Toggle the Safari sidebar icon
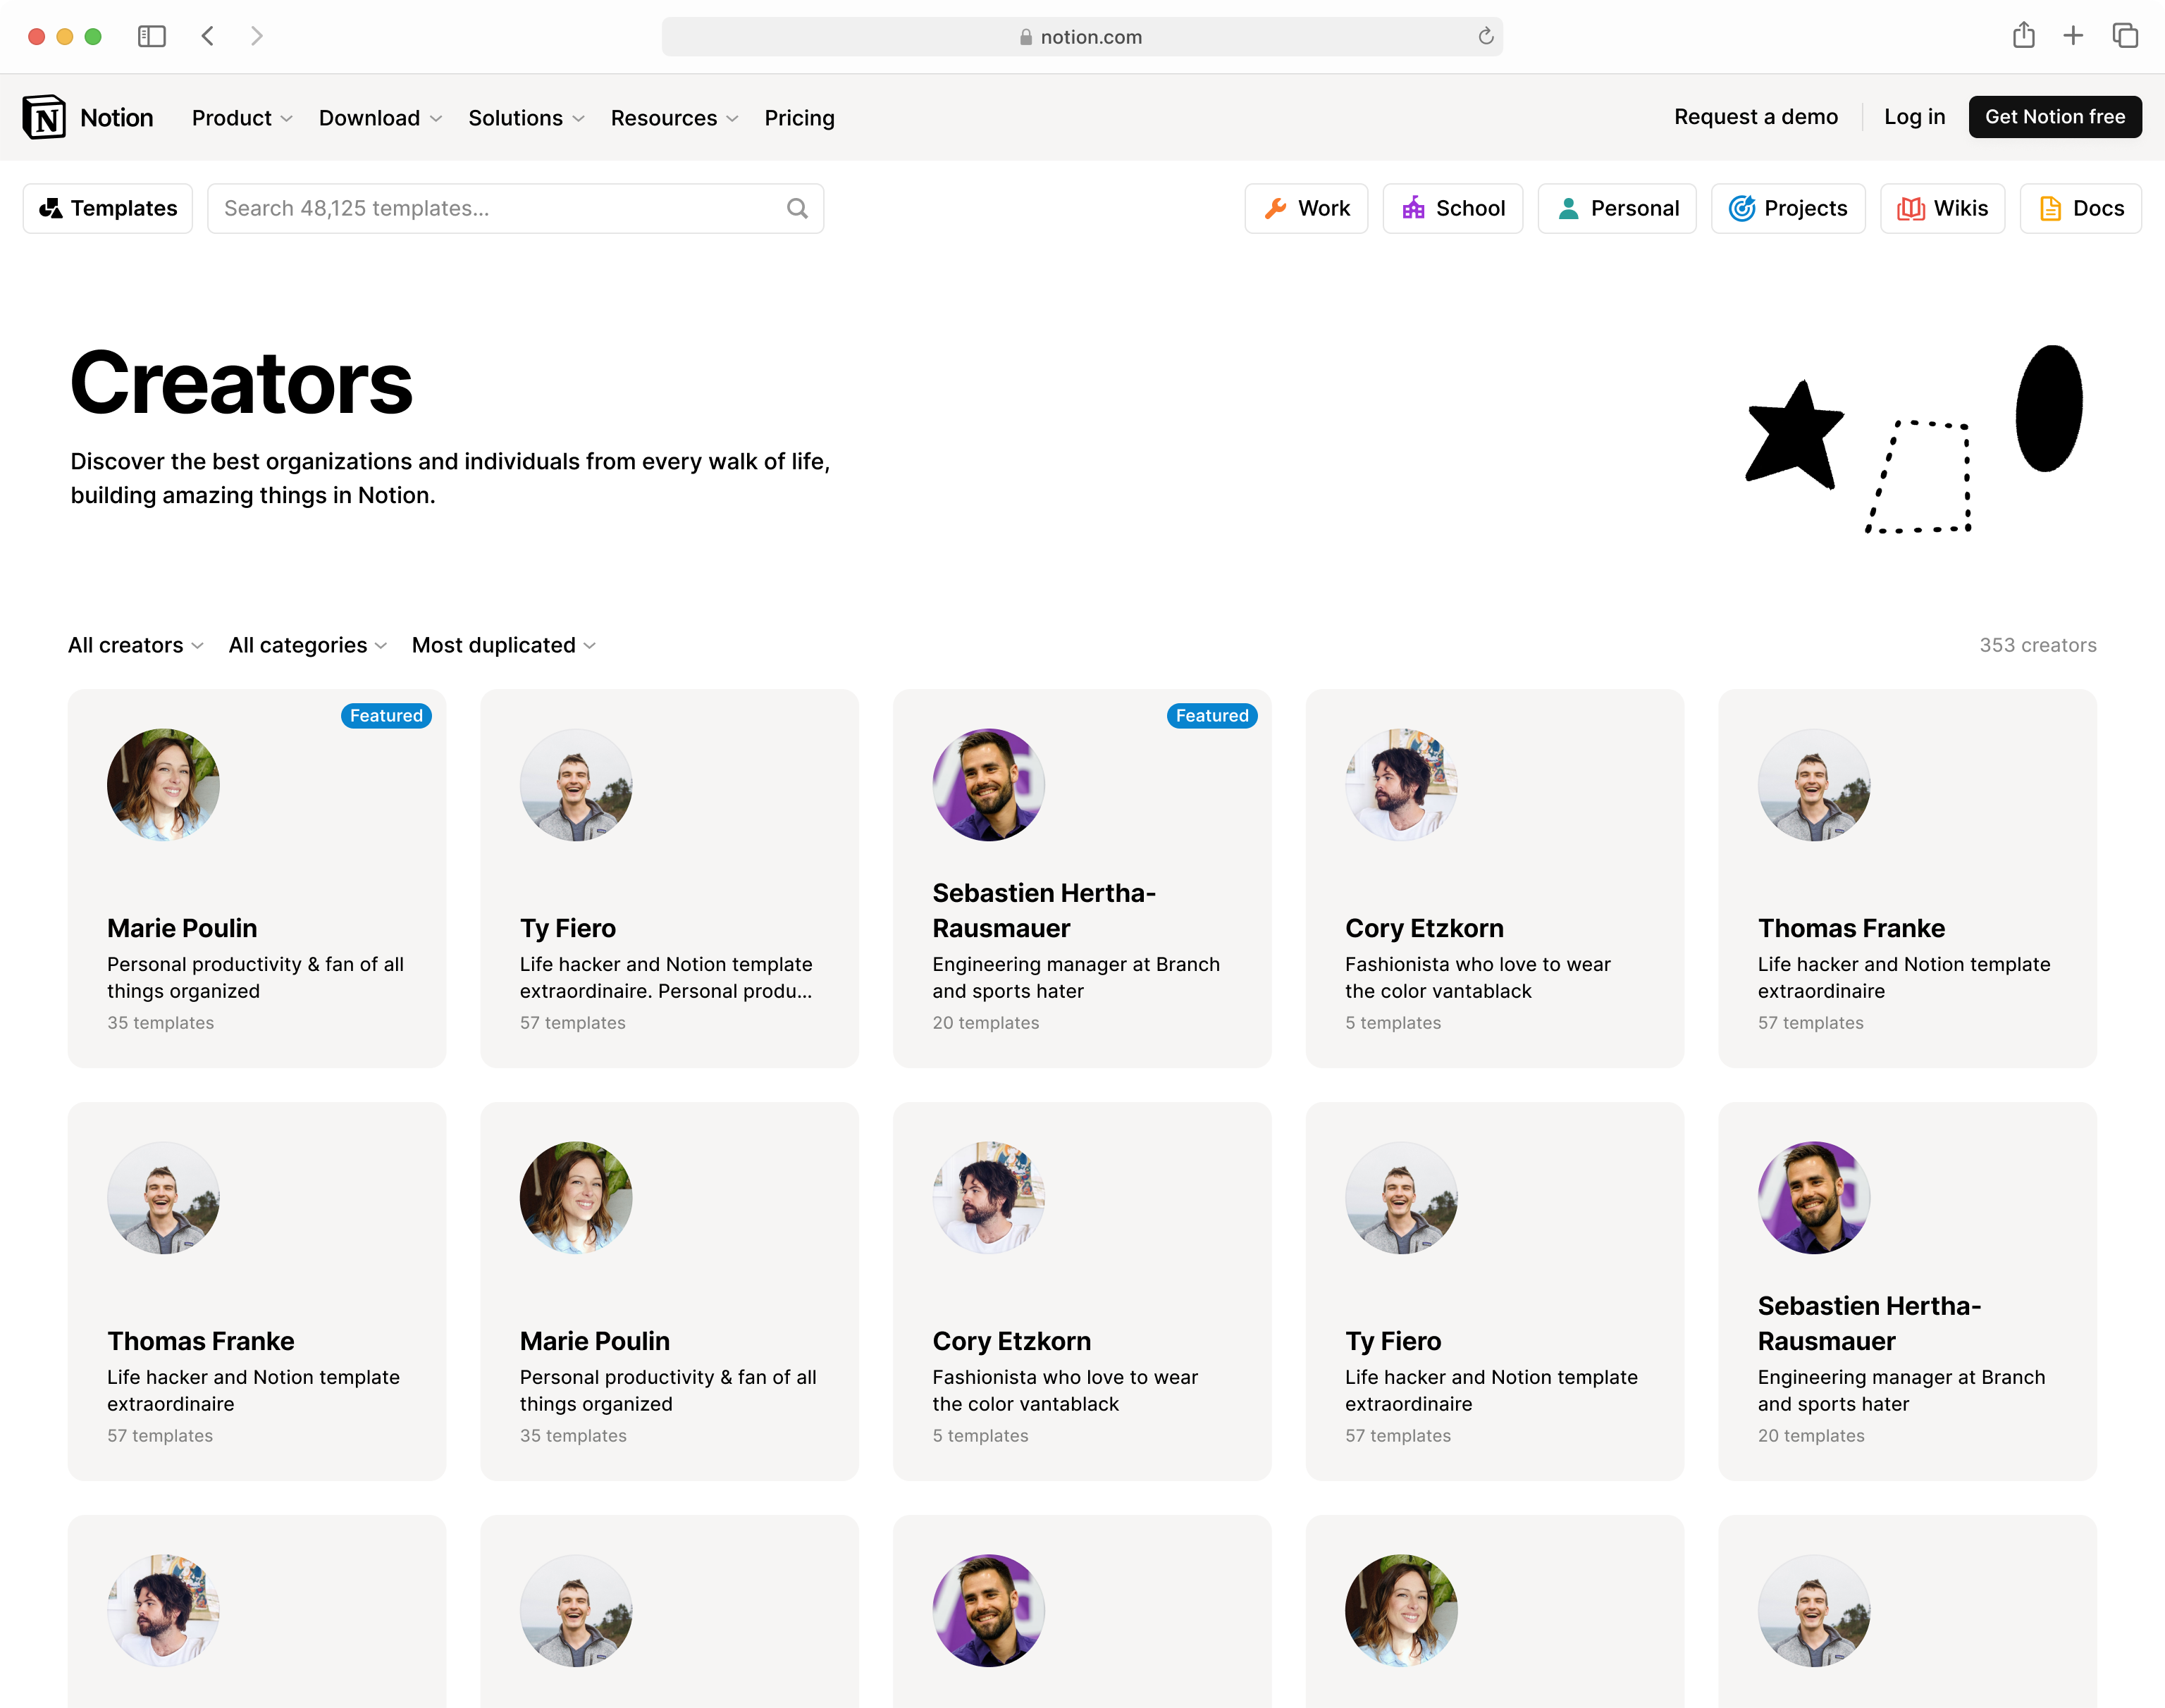This screenshot has width=2165, height=1708. [151, 36]
